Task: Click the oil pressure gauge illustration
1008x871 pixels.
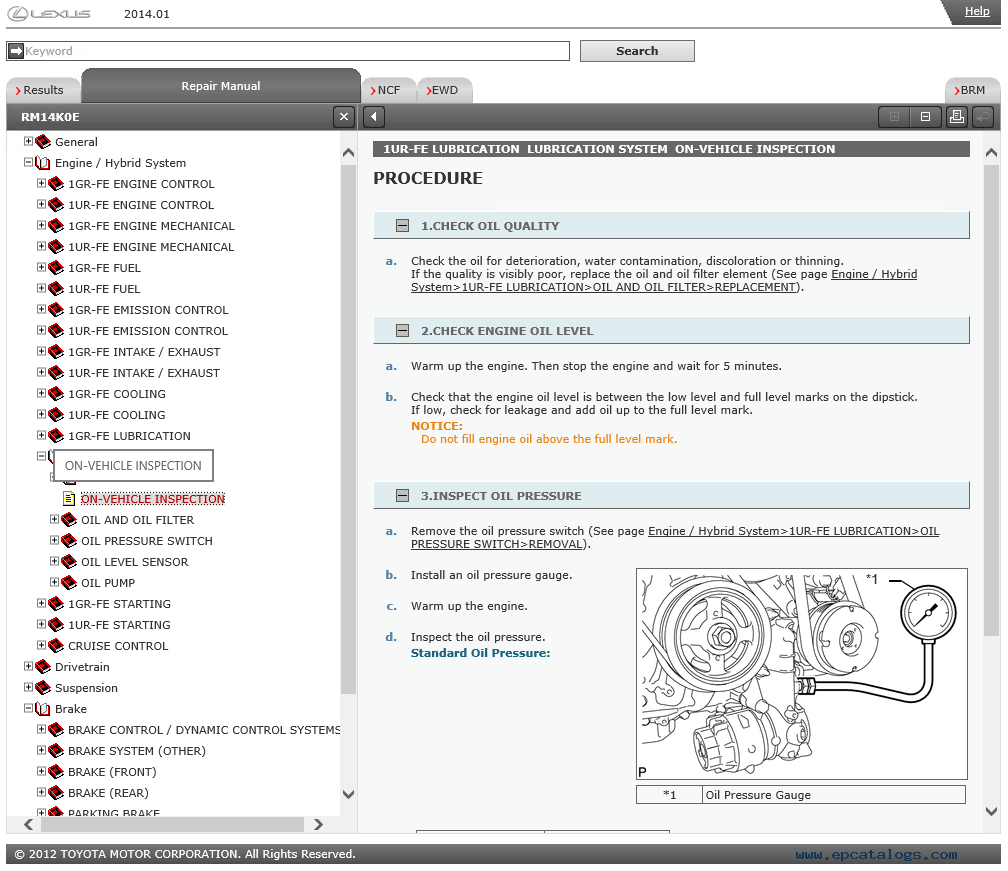Action: pos(802,674)
